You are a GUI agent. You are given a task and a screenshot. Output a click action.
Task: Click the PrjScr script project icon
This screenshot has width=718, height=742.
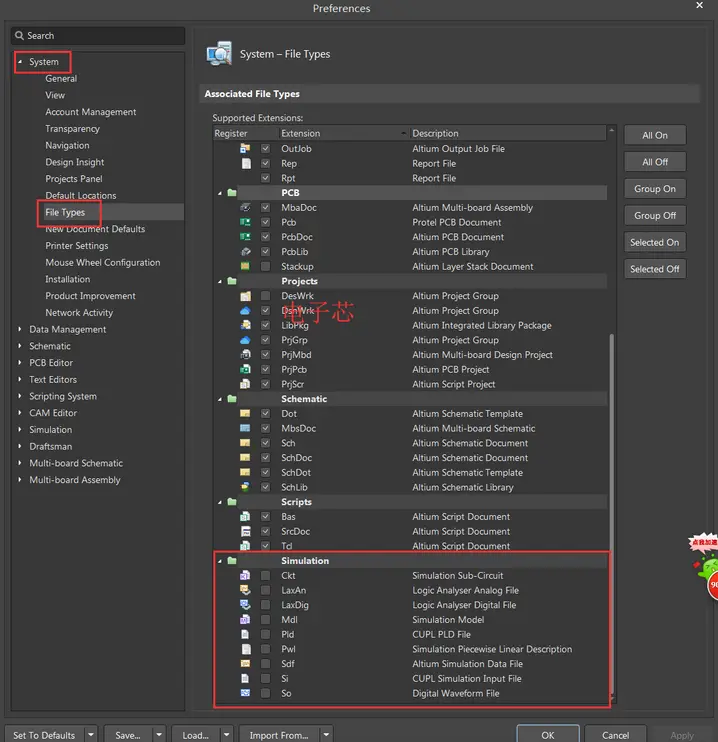[245, 384]
